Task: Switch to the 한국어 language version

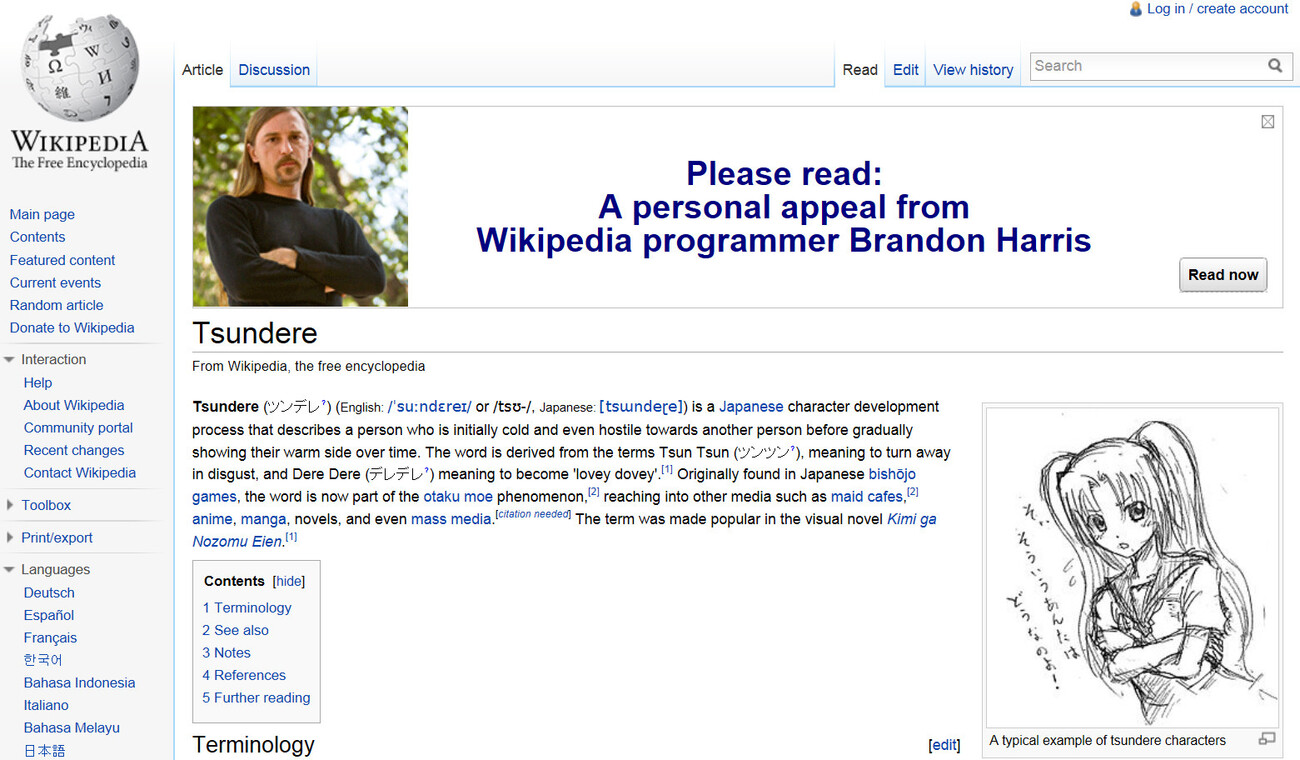Action: coord(43,660)
